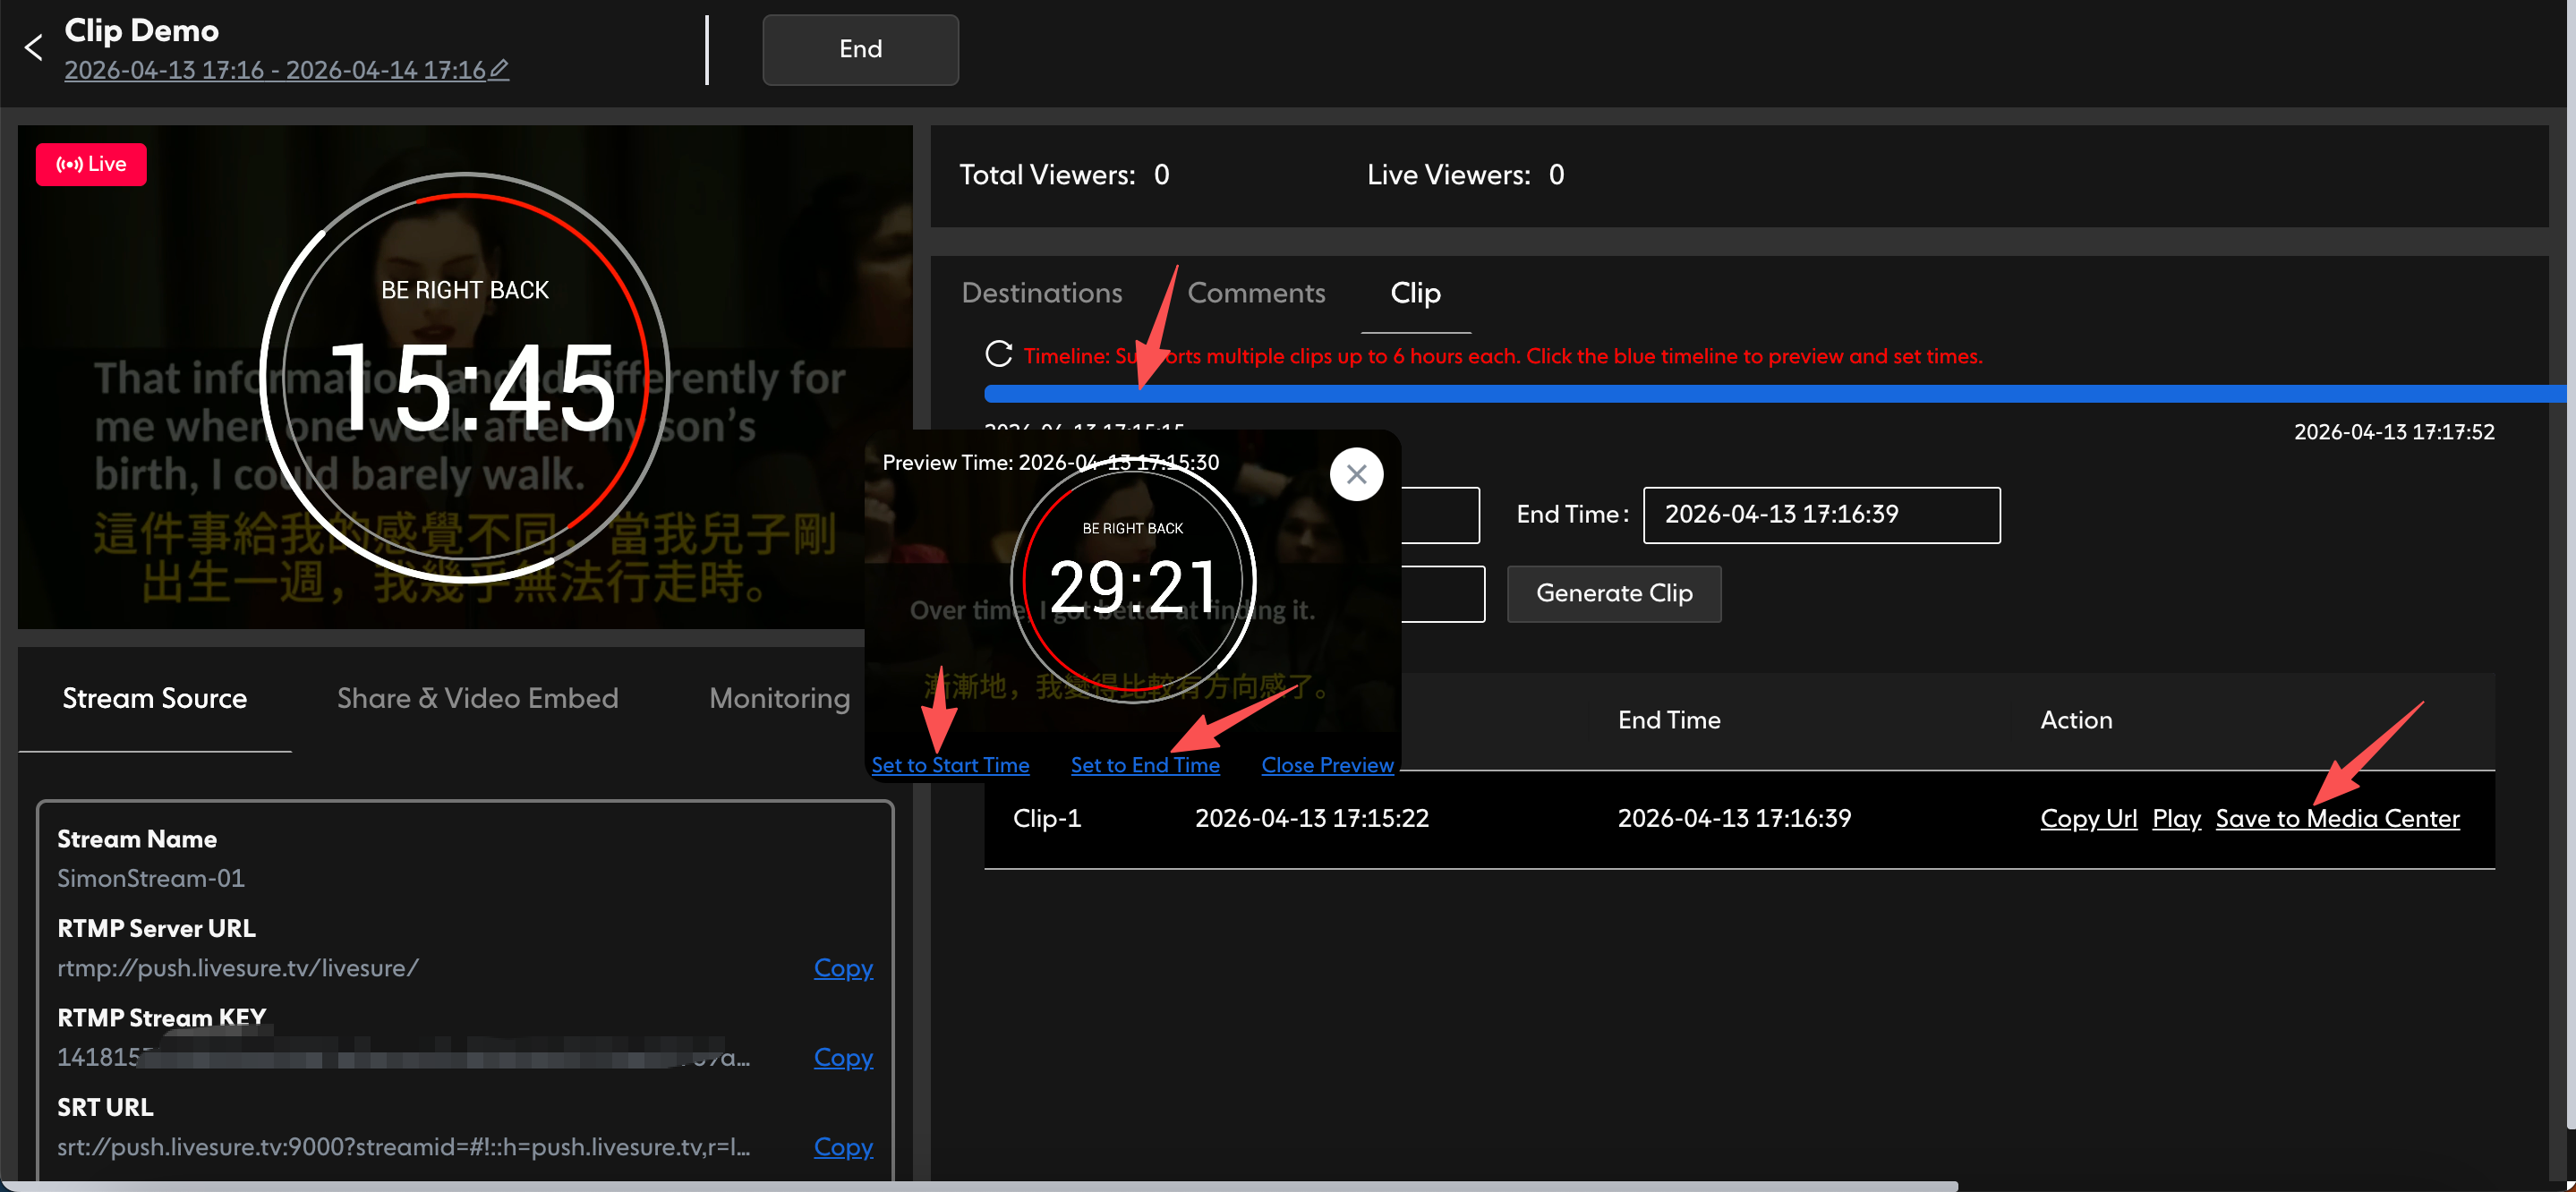Click the live video player preview
Screen dimensions: 2576x1192
465,377
